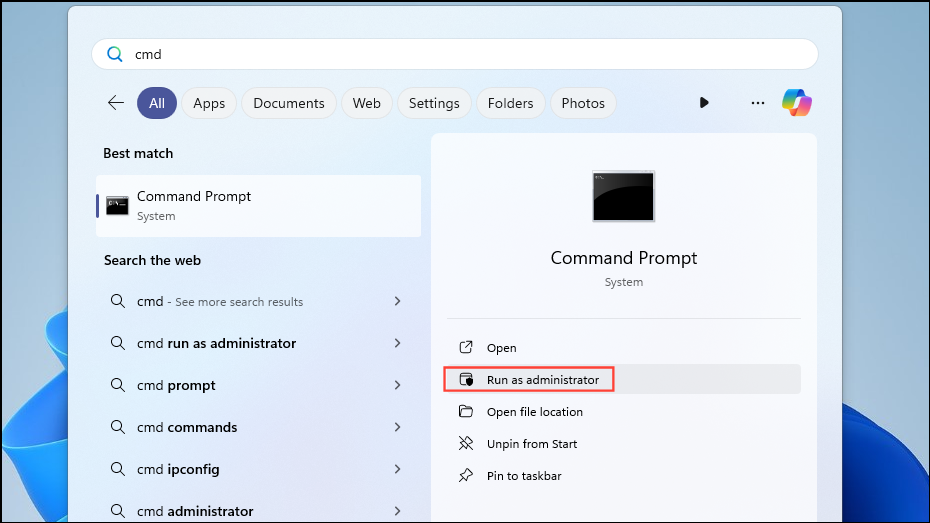930x523 pixels.
Task: Switch to the Web filter tab
Action: click(367, 103)
